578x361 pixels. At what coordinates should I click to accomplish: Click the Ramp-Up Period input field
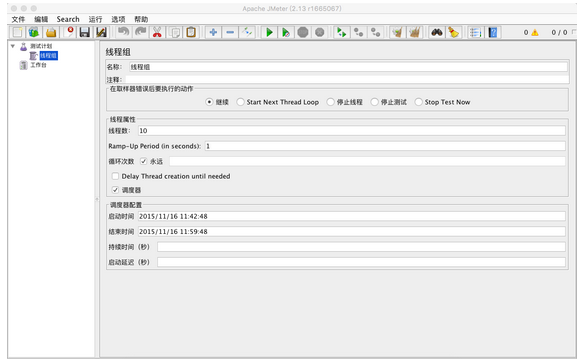coord(385,146)
